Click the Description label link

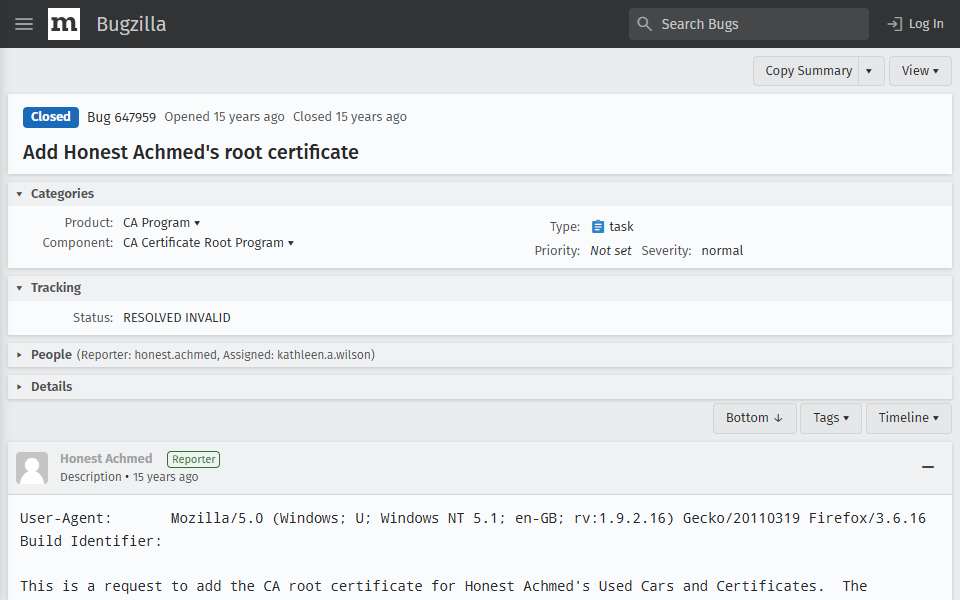click(91, 477)
